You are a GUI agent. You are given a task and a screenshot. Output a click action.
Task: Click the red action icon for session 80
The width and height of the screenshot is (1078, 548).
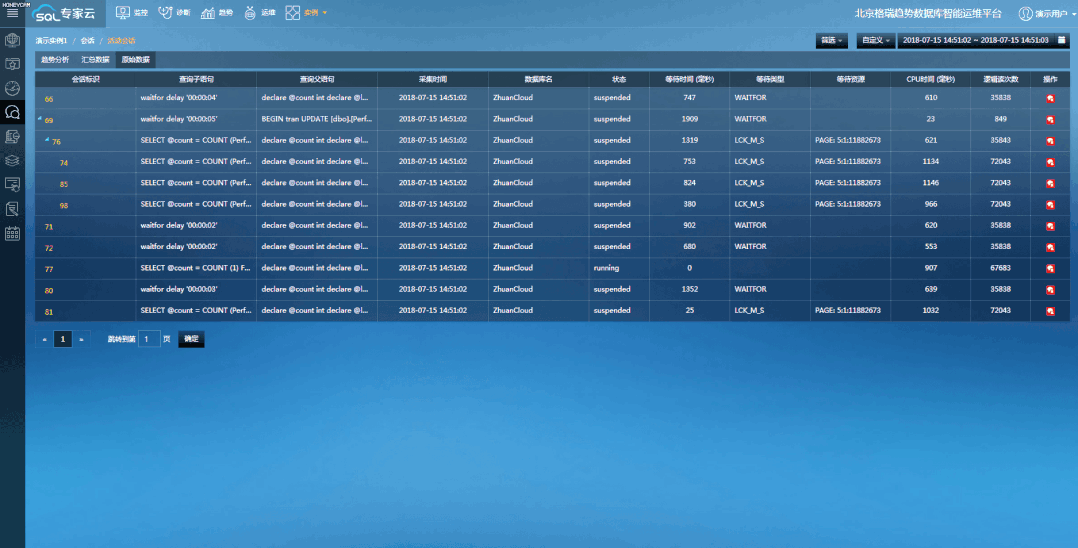(x=1050, y=290)
